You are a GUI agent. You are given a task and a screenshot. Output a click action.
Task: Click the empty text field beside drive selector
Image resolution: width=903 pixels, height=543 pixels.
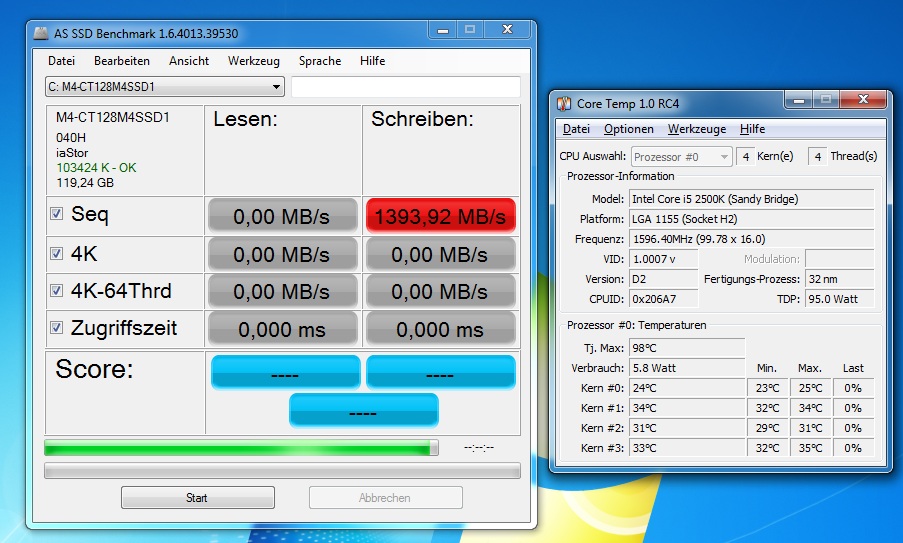(406, 87)
